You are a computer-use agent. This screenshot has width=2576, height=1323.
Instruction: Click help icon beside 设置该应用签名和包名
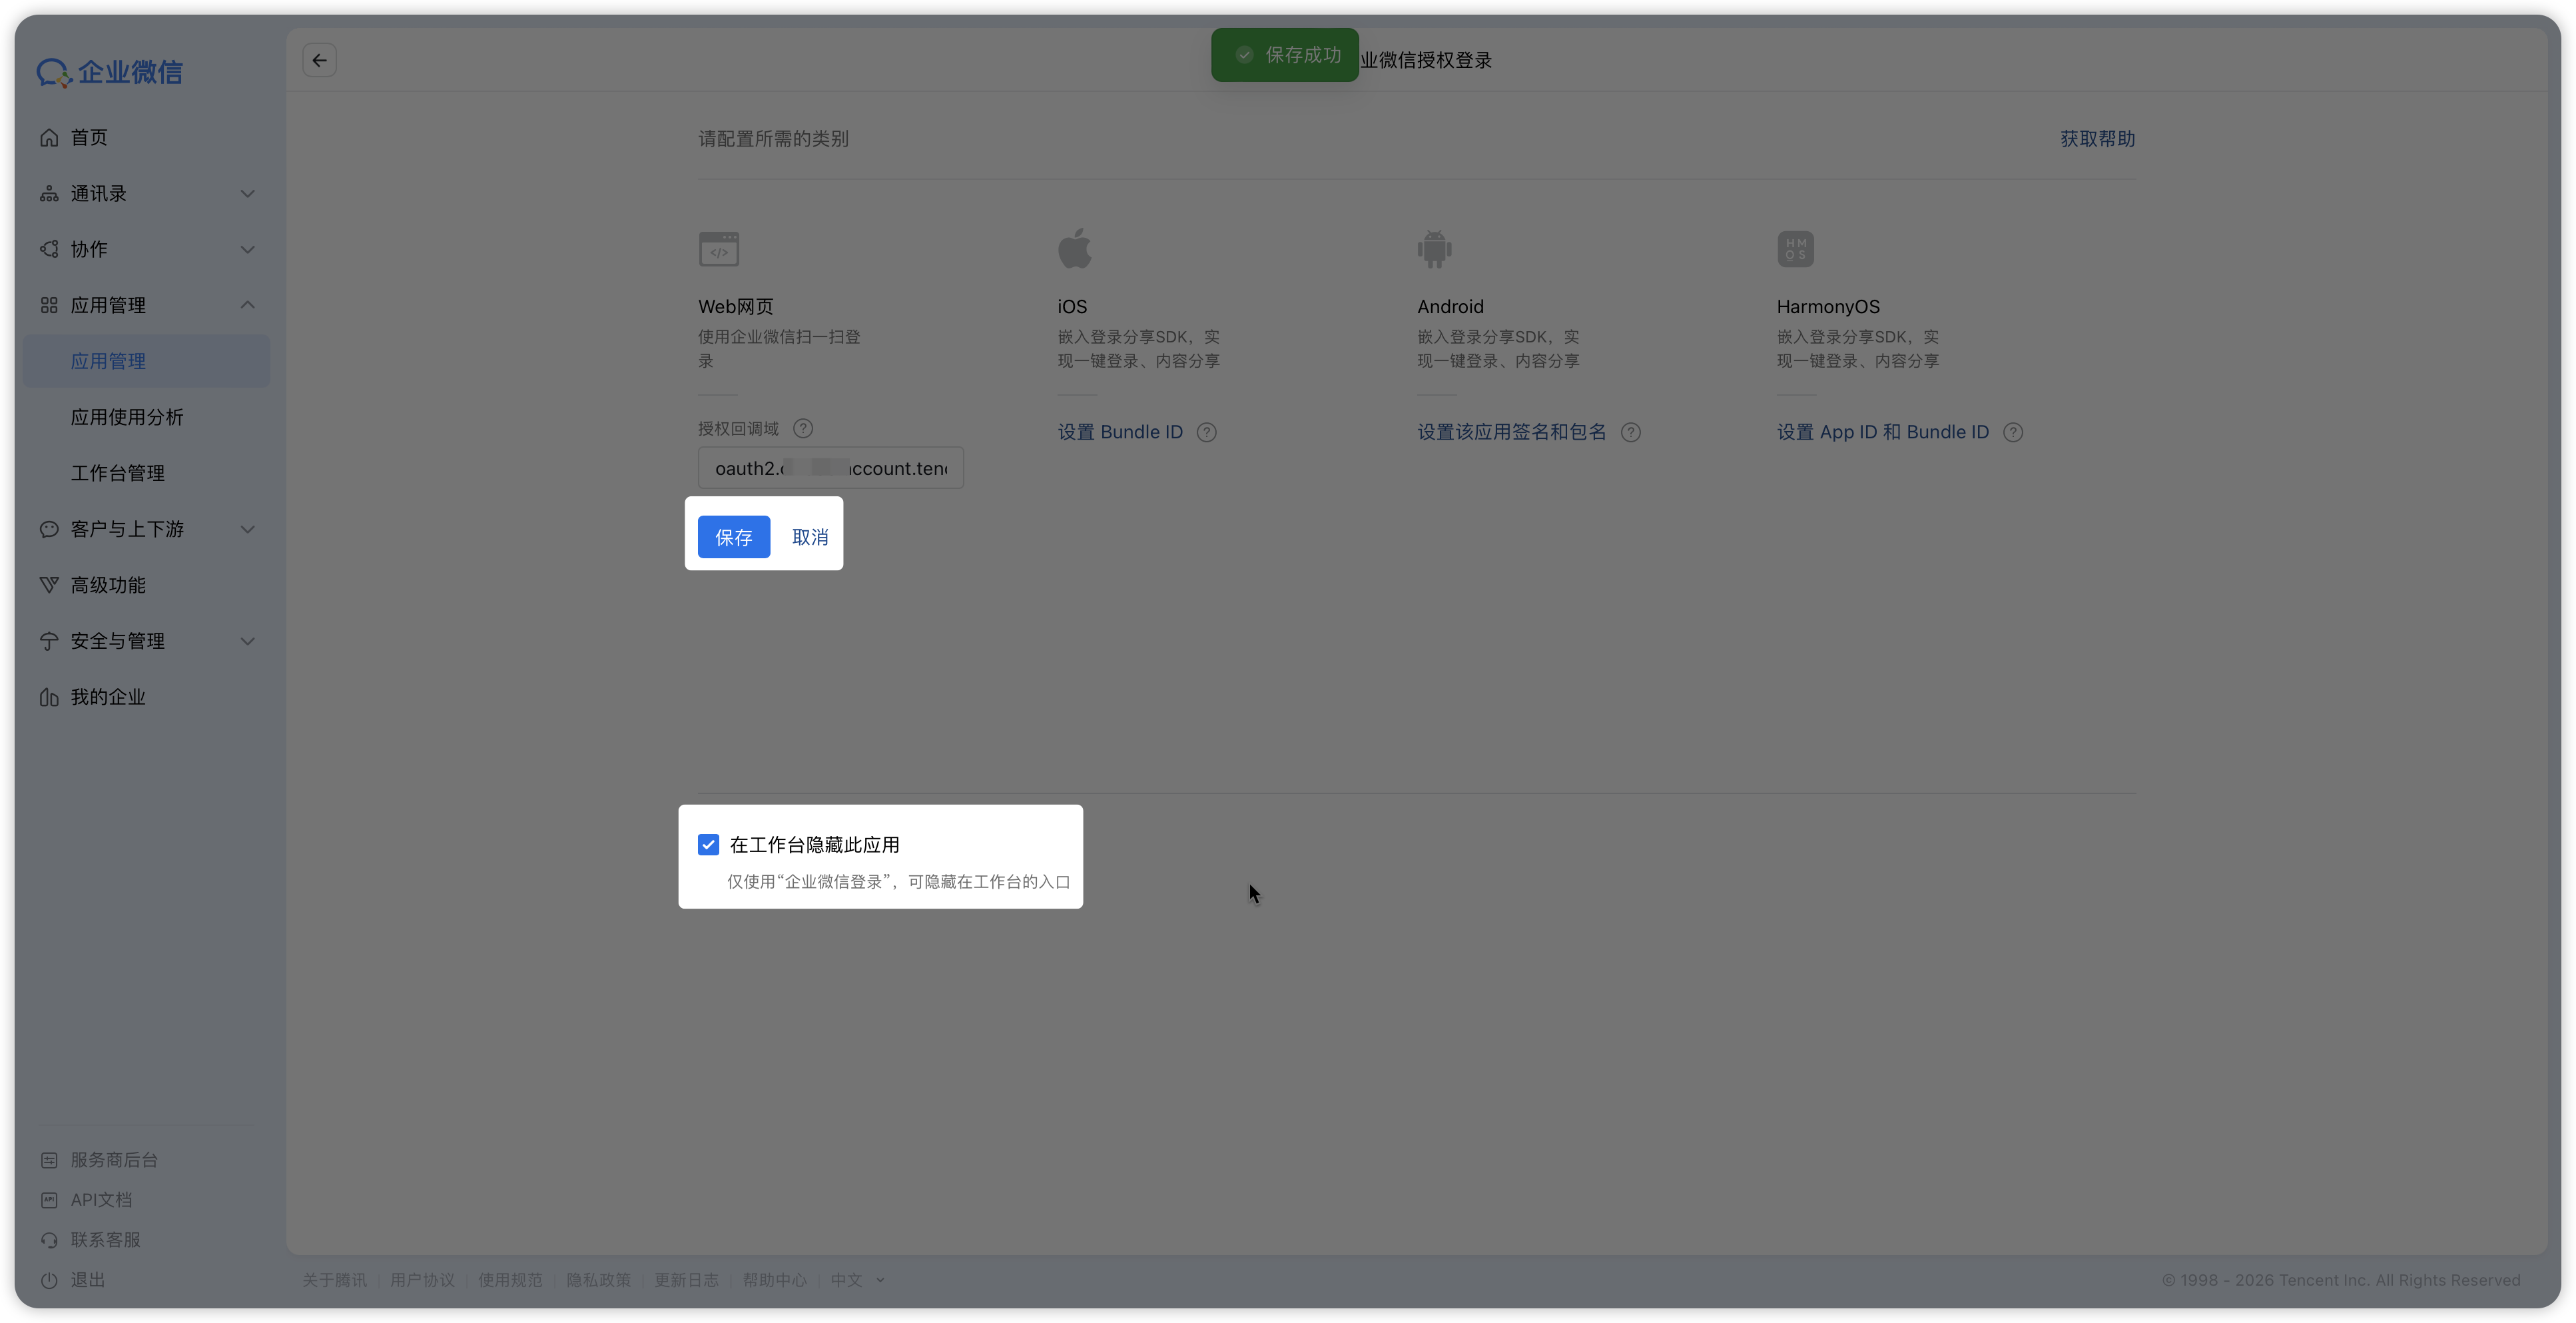pos(1631,432)
